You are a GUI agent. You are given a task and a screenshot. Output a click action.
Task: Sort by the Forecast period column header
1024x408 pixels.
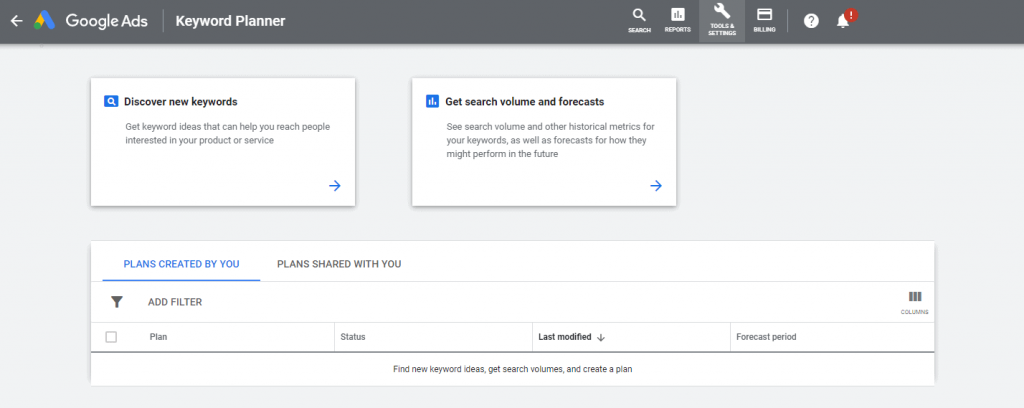point(766,337)
